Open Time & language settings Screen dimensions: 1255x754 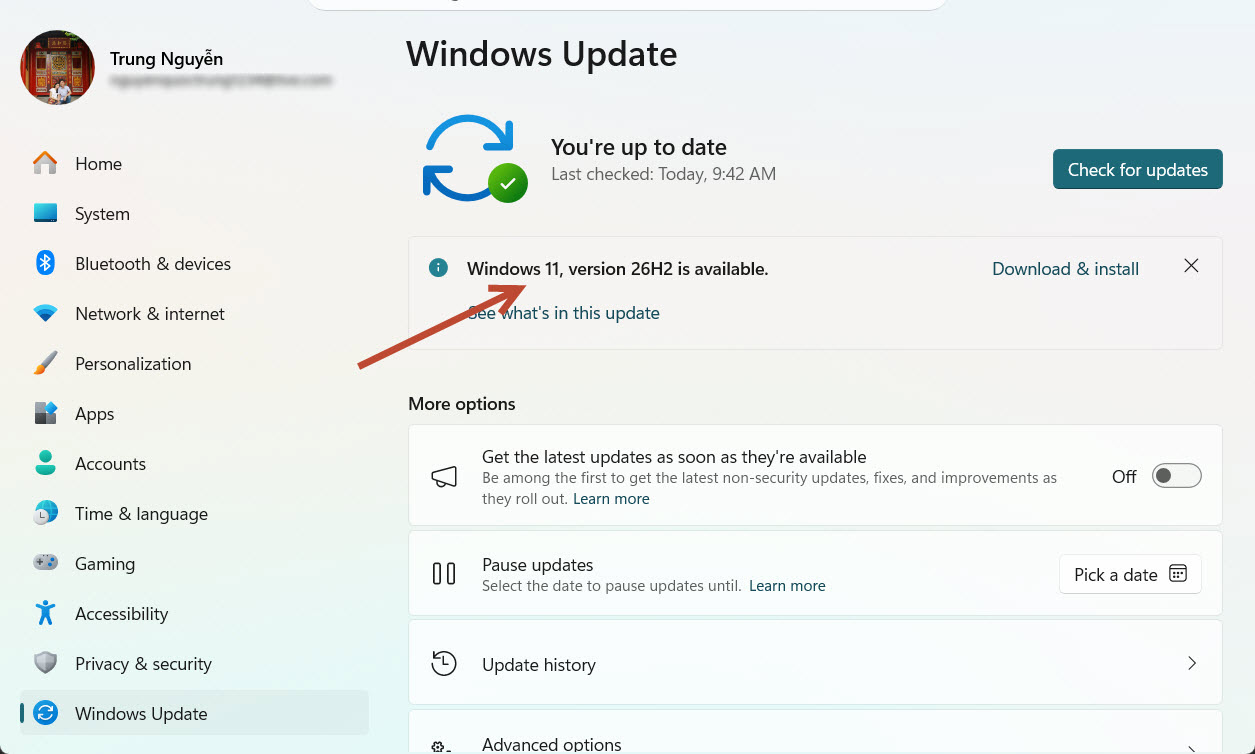coord(194,513)
